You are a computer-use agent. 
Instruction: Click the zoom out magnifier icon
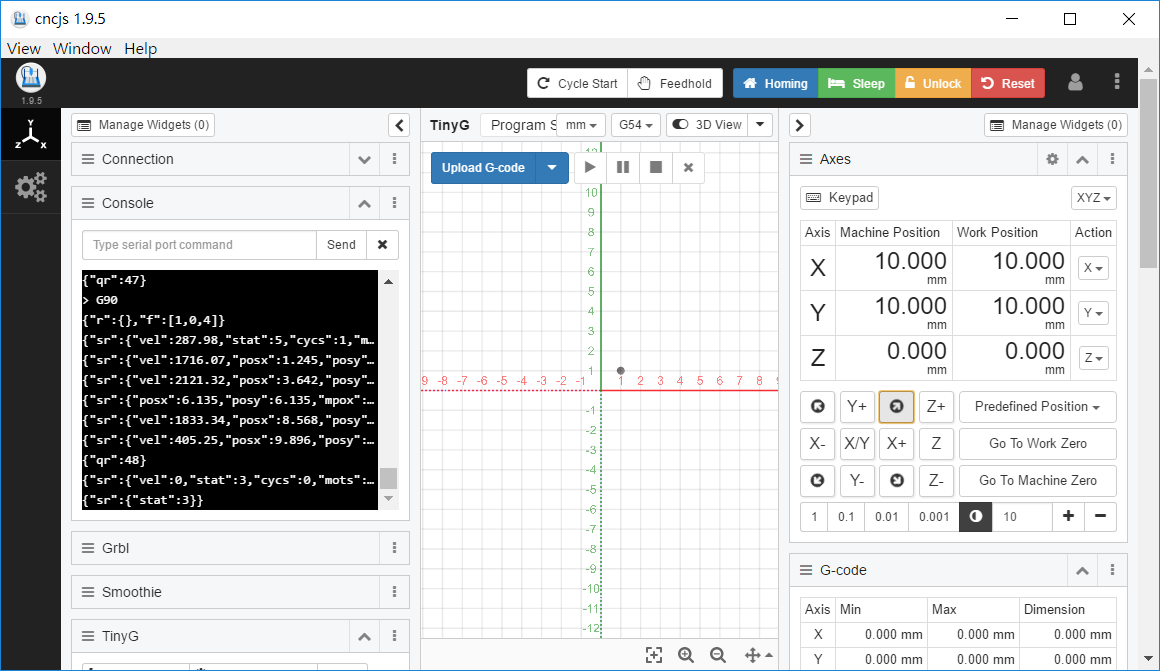click(x=718, y=655)
